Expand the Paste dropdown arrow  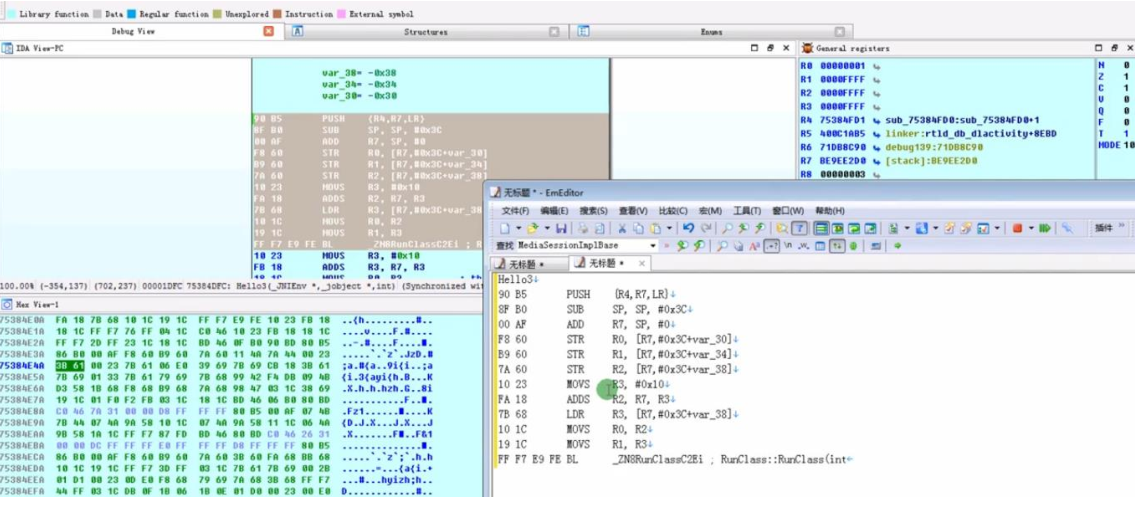pos(670,228)
